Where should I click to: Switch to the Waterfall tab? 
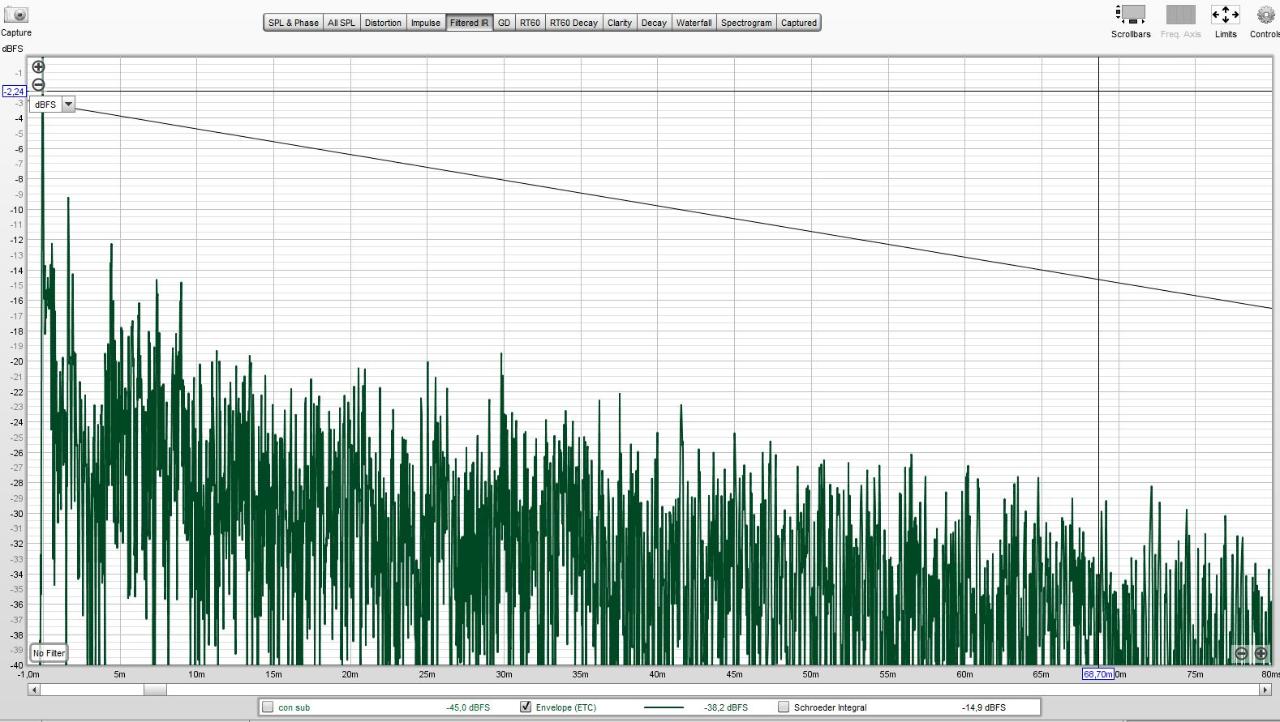694,23
